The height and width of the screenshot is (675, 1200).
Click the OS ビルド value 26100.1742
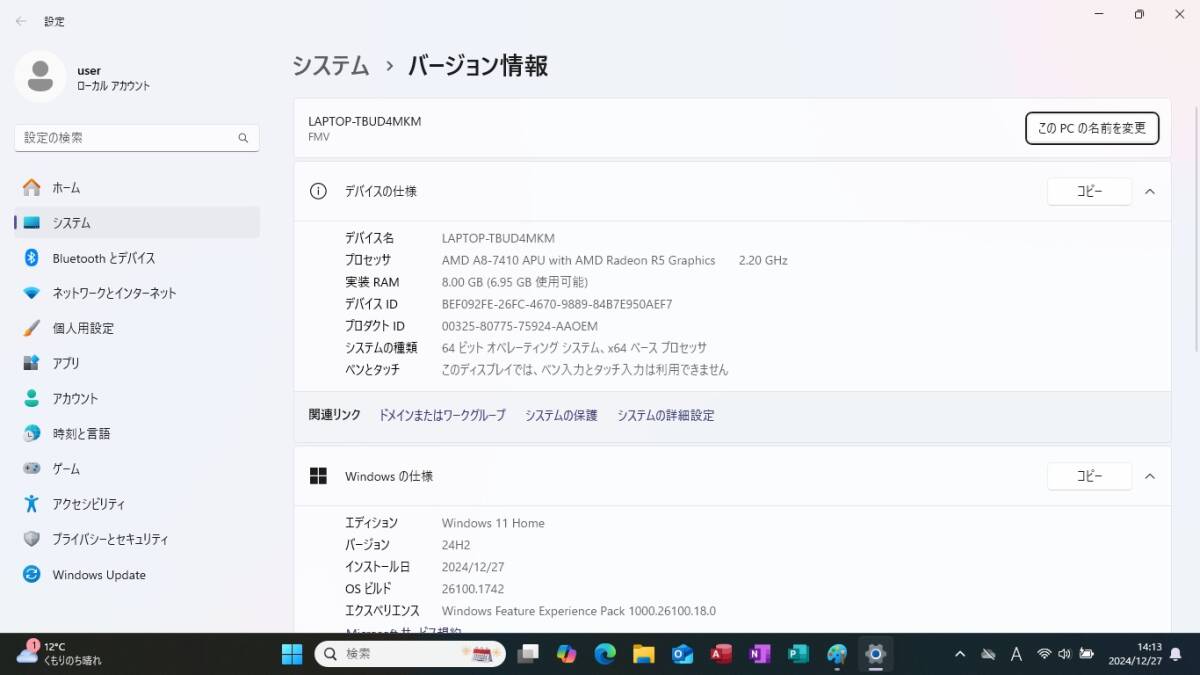click(x=473, y=589)
